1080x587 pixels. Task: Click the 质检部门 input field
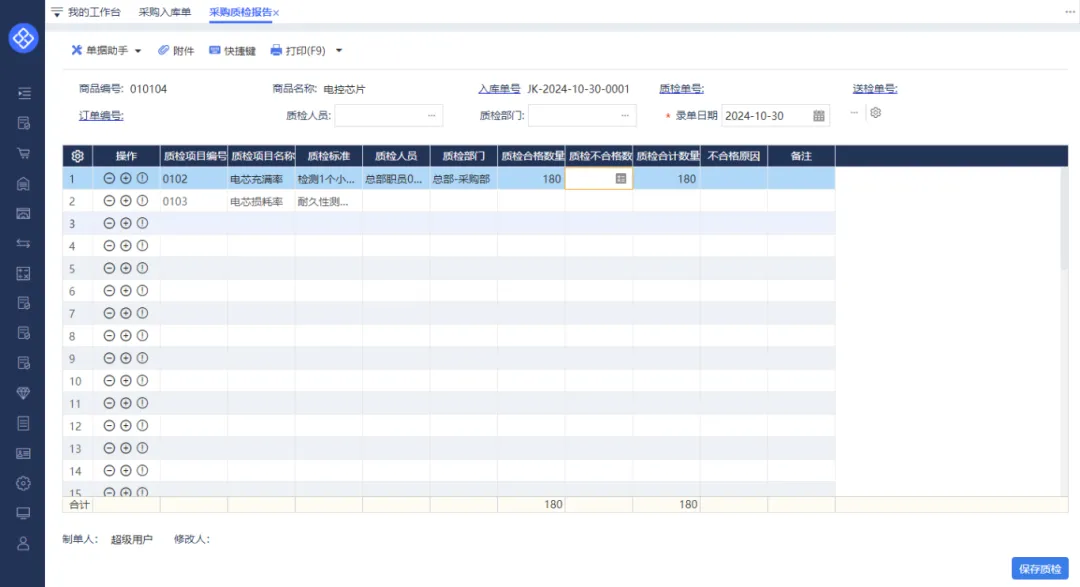tap(574, 116)
